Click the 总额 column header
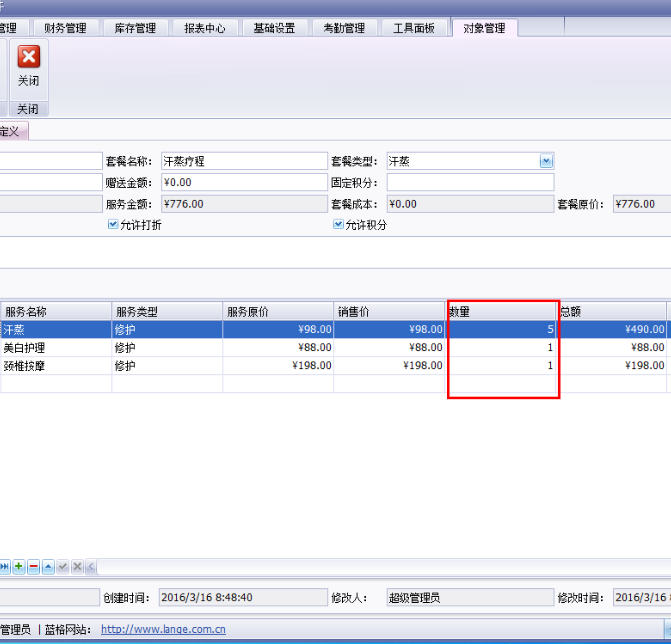Screen dimensions: 671x644 tap(612, 312)
